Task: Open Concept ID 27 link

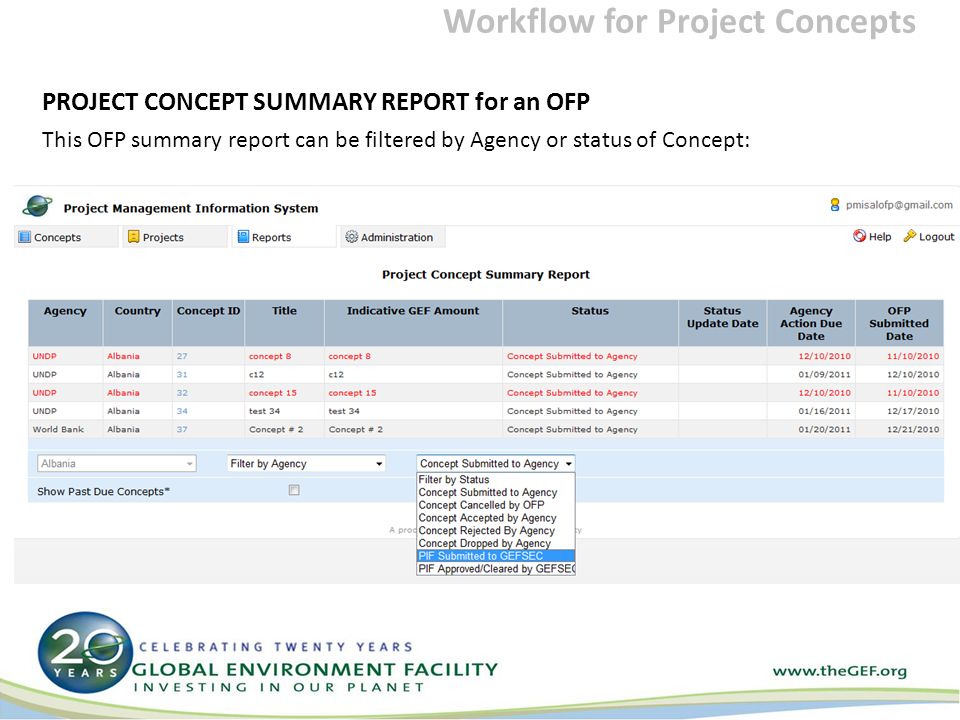Action: point(182,356)
